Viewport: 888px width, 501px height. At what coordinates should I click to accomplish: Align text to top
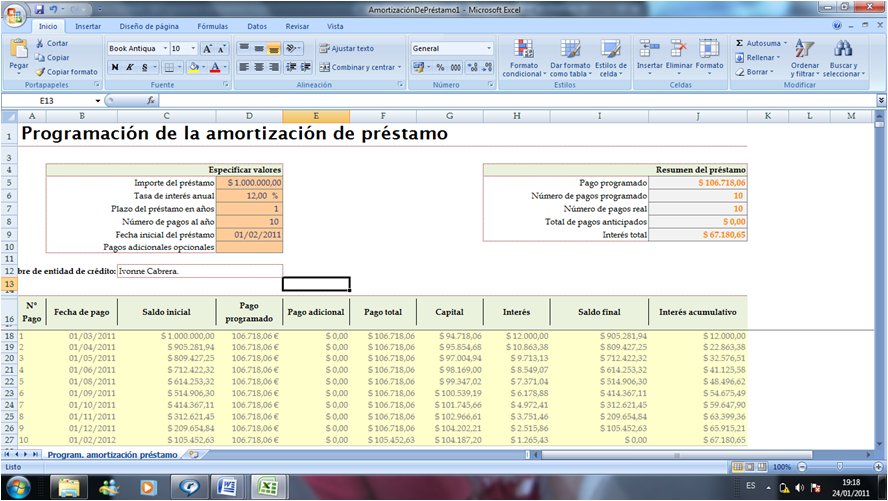tap(244, 49)
